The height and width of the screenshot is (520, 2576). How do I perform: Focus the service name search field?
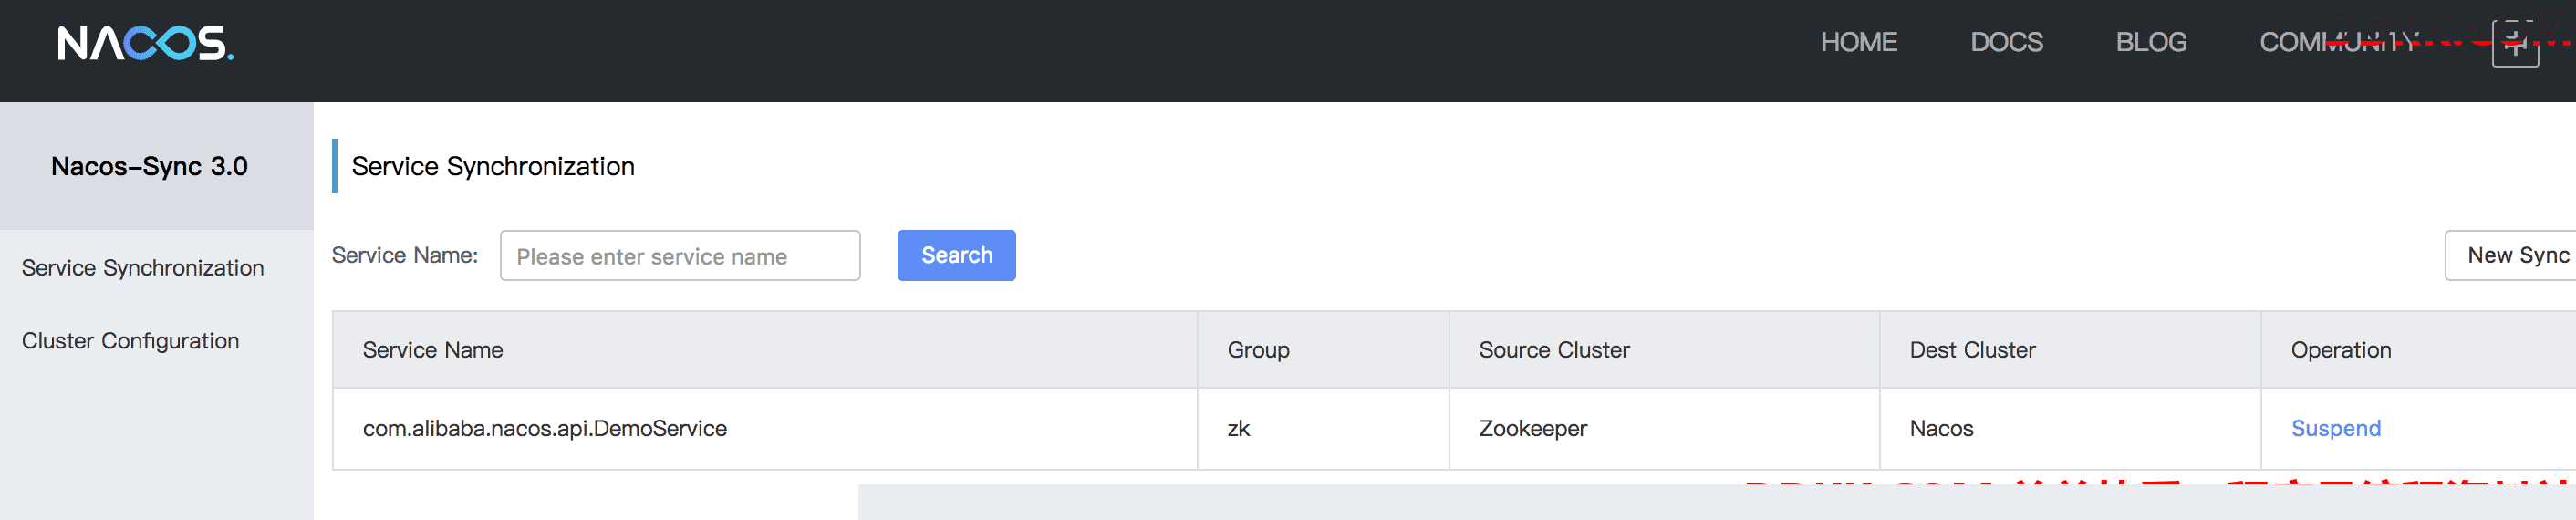pyautogui.click(x=680, y=256)
